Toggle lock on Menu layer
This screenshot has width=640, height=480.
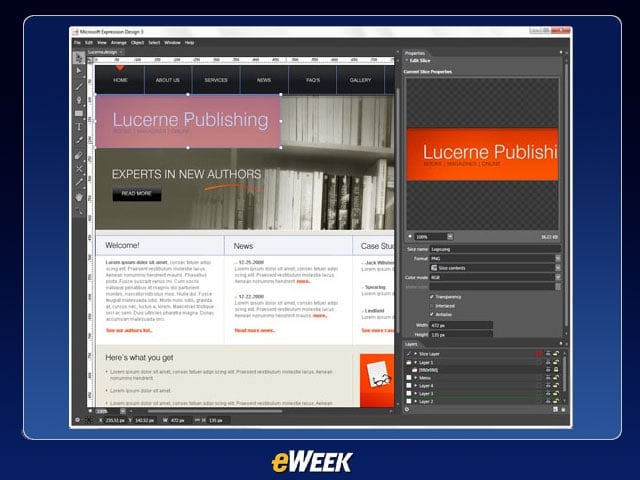pos(556,378)
